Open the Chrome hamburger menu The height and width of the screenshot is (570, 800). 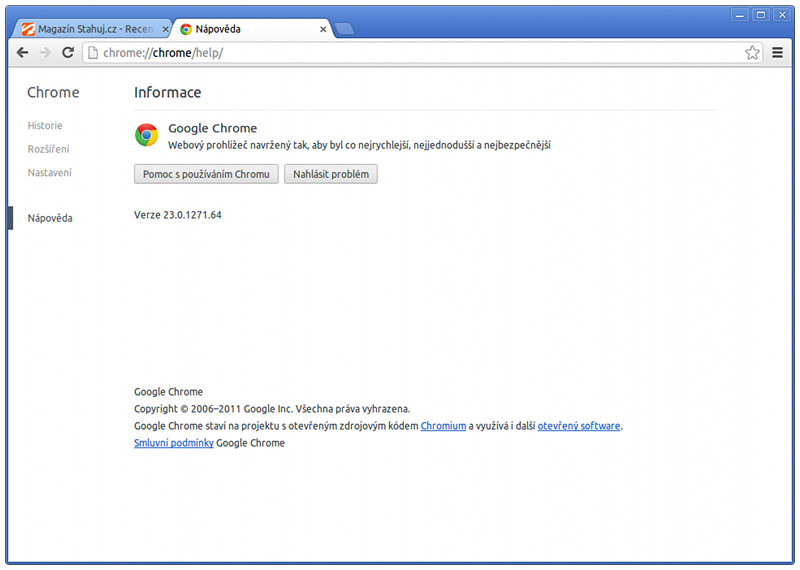click(x=777, y=53)
